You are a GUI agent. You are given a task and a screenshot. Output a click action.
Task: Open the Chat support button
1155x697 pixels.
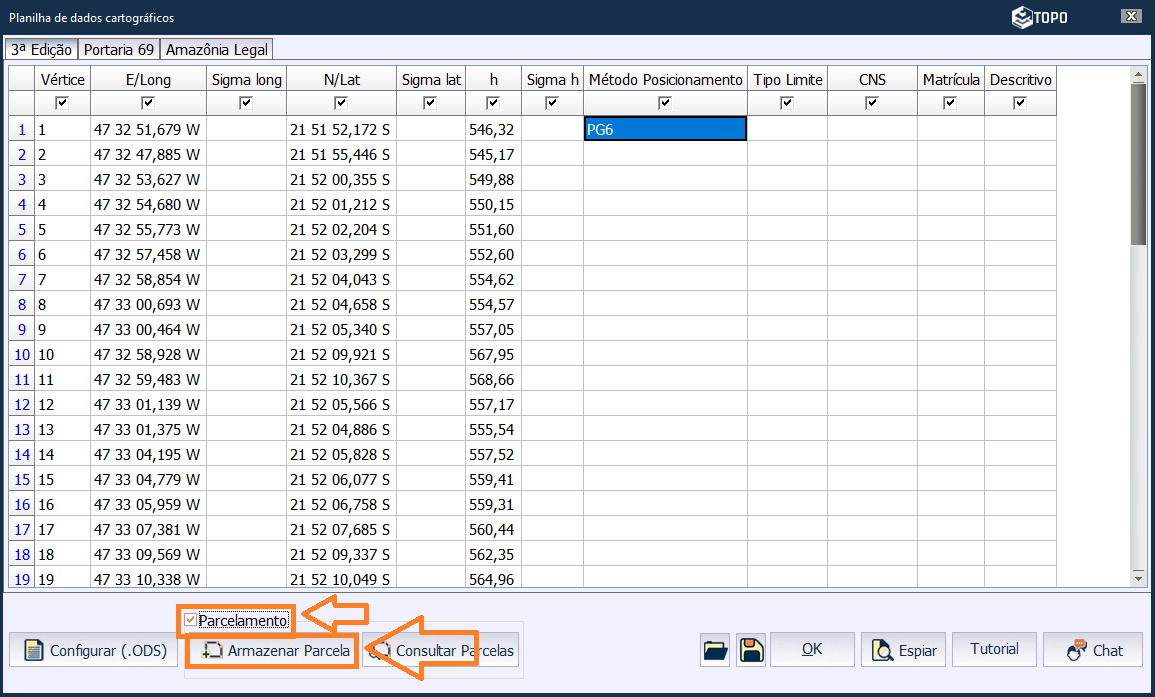(1095, 650)
